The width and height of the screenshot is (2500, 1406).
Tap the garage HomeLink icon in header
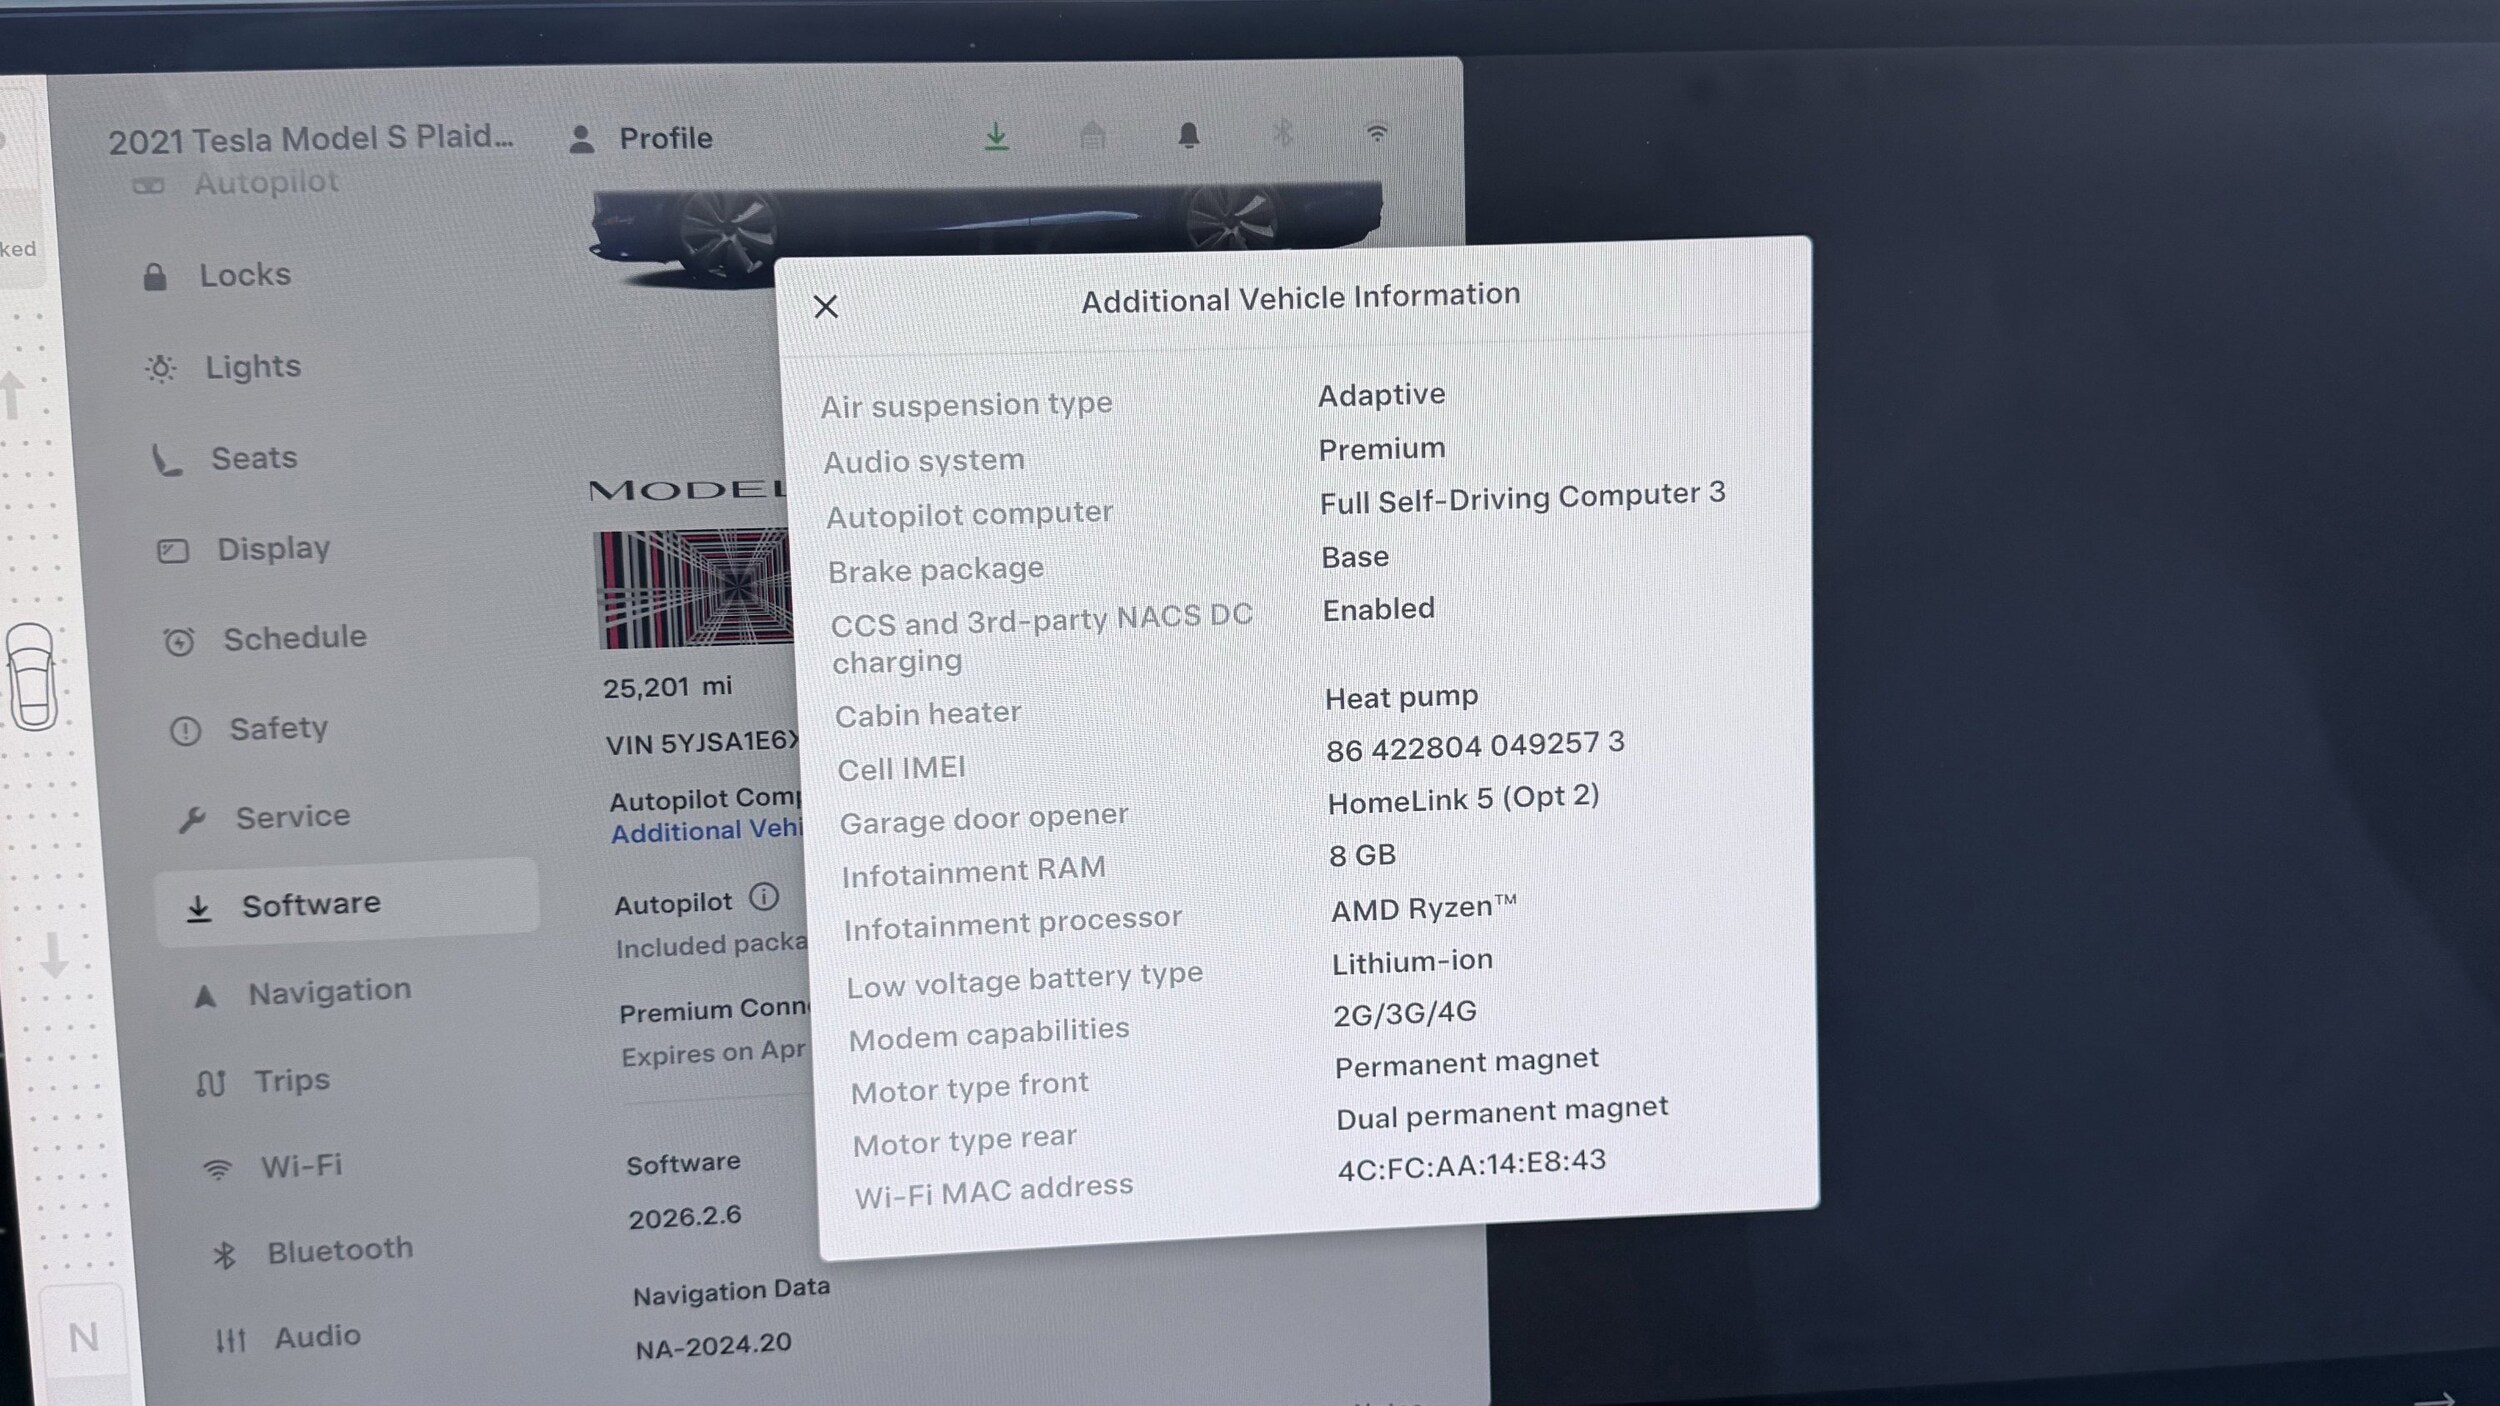coord(1092,136)
